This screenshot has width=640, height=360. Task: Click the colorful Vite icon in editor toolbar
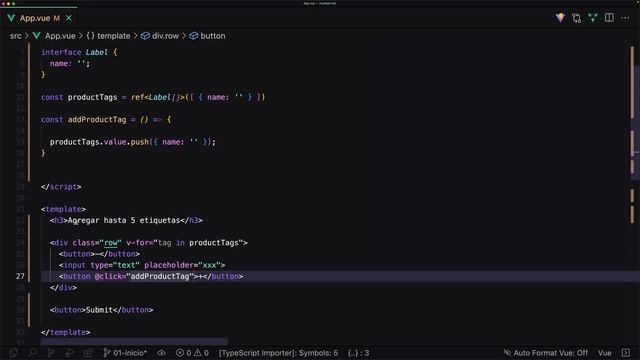(560, 18)
